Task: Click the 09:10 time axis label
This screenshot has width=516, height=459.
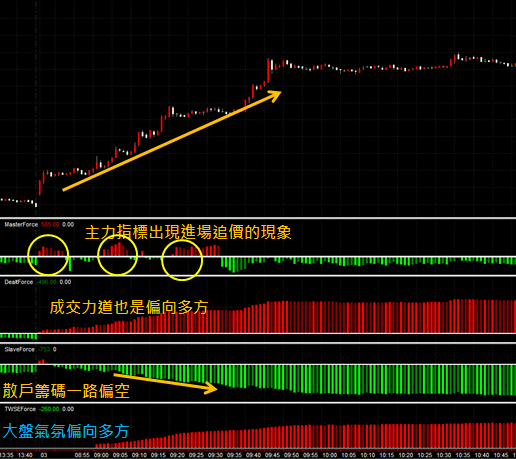Action: (x=139, y=455)
